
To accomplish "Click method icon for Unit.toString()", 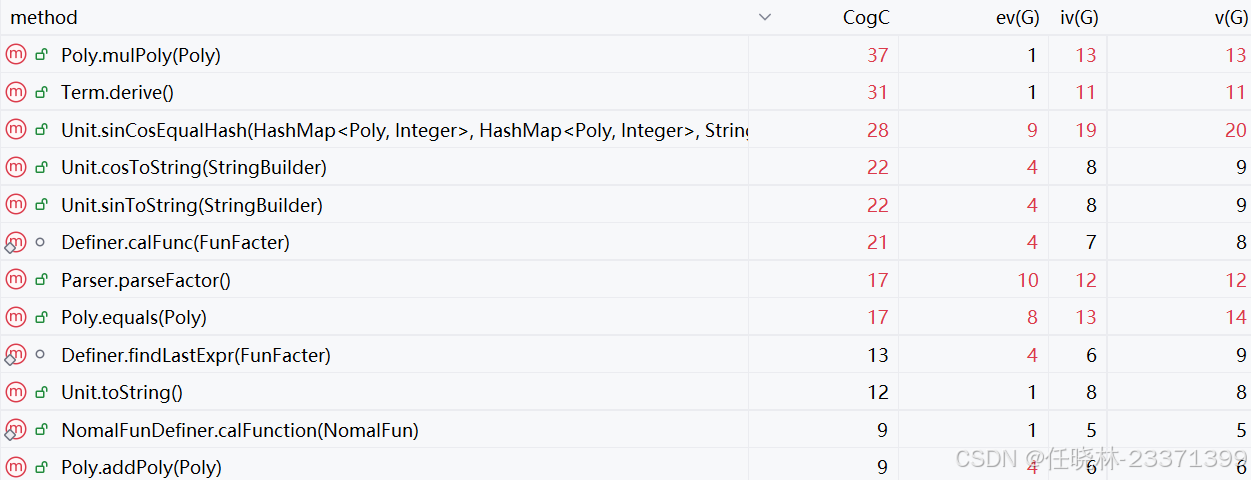I will tap(15, 392).
